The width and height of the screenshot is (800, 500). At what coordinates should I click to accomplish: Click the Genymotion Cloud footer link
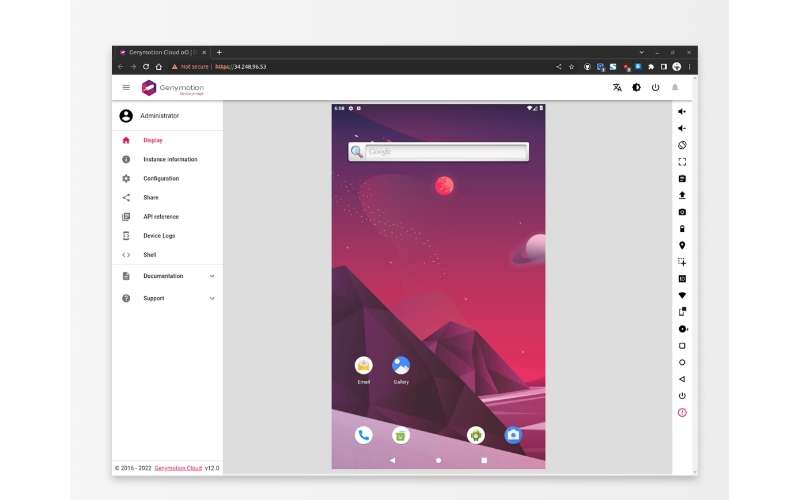point(178,467)
